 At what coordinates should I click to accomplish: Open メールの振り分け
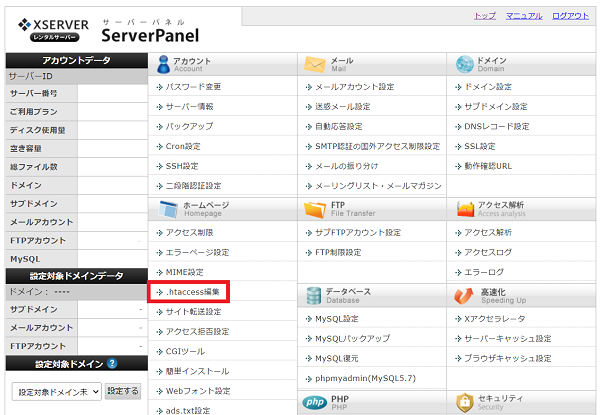(x=347, y=166)
